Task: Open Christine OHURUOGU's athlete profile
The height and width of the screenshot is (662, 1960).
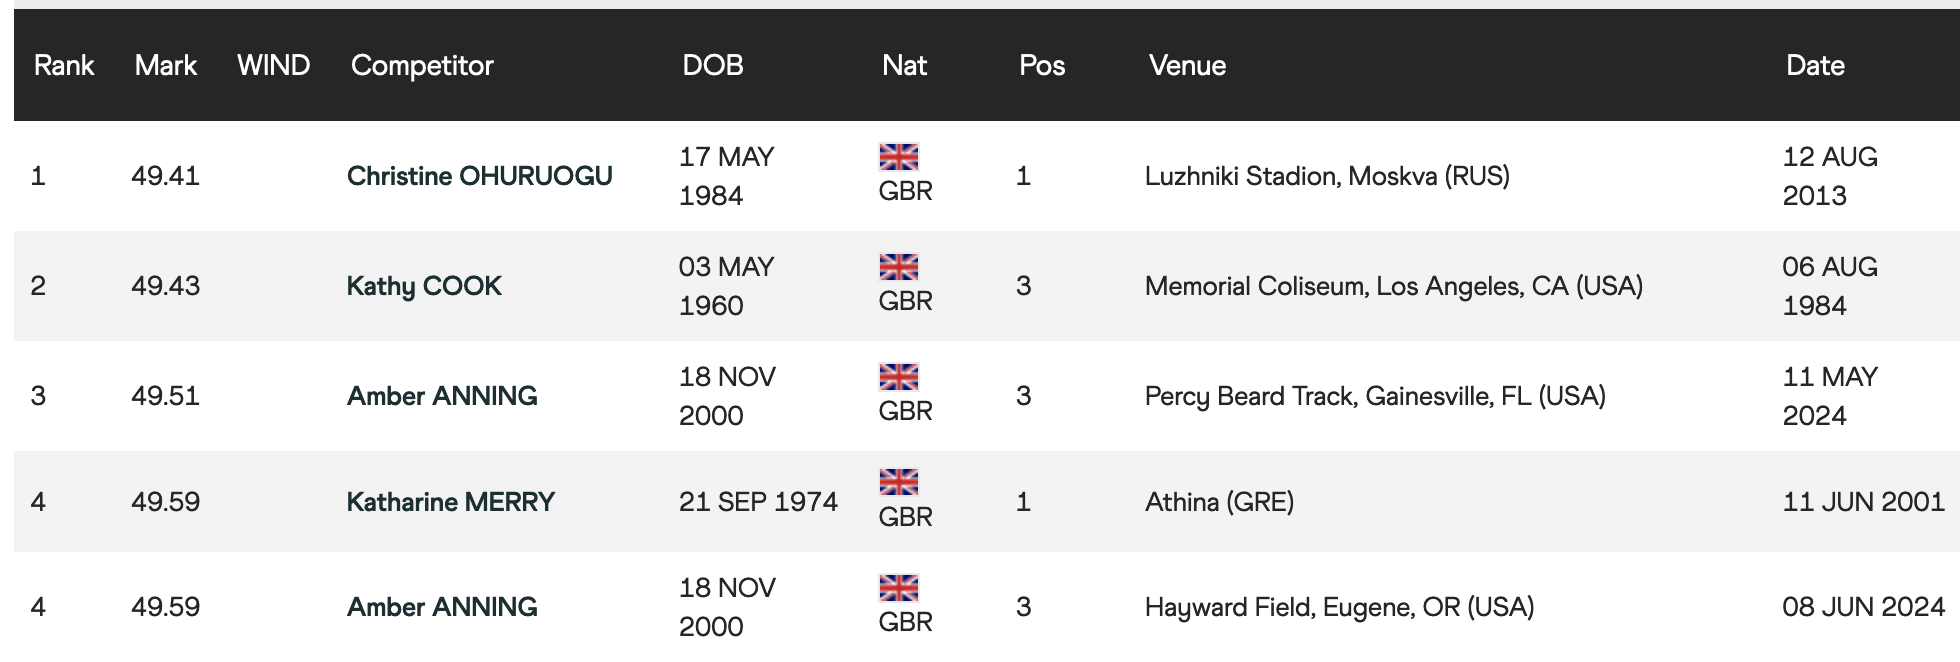Action: (x=479, y=176)
